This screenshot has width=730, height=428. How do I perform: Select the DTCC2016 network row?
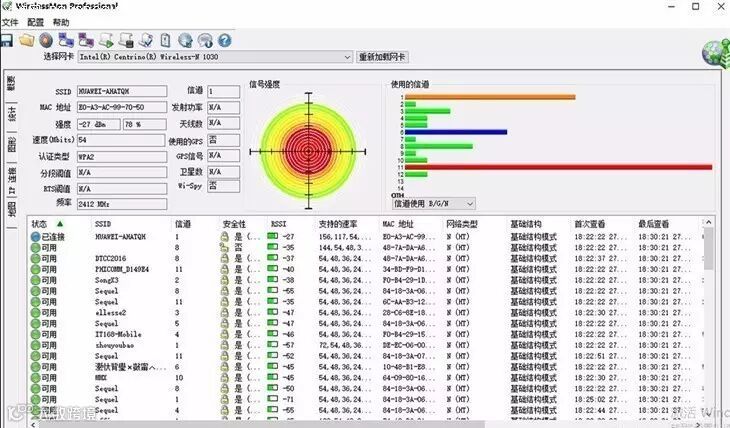coord(365,258)
